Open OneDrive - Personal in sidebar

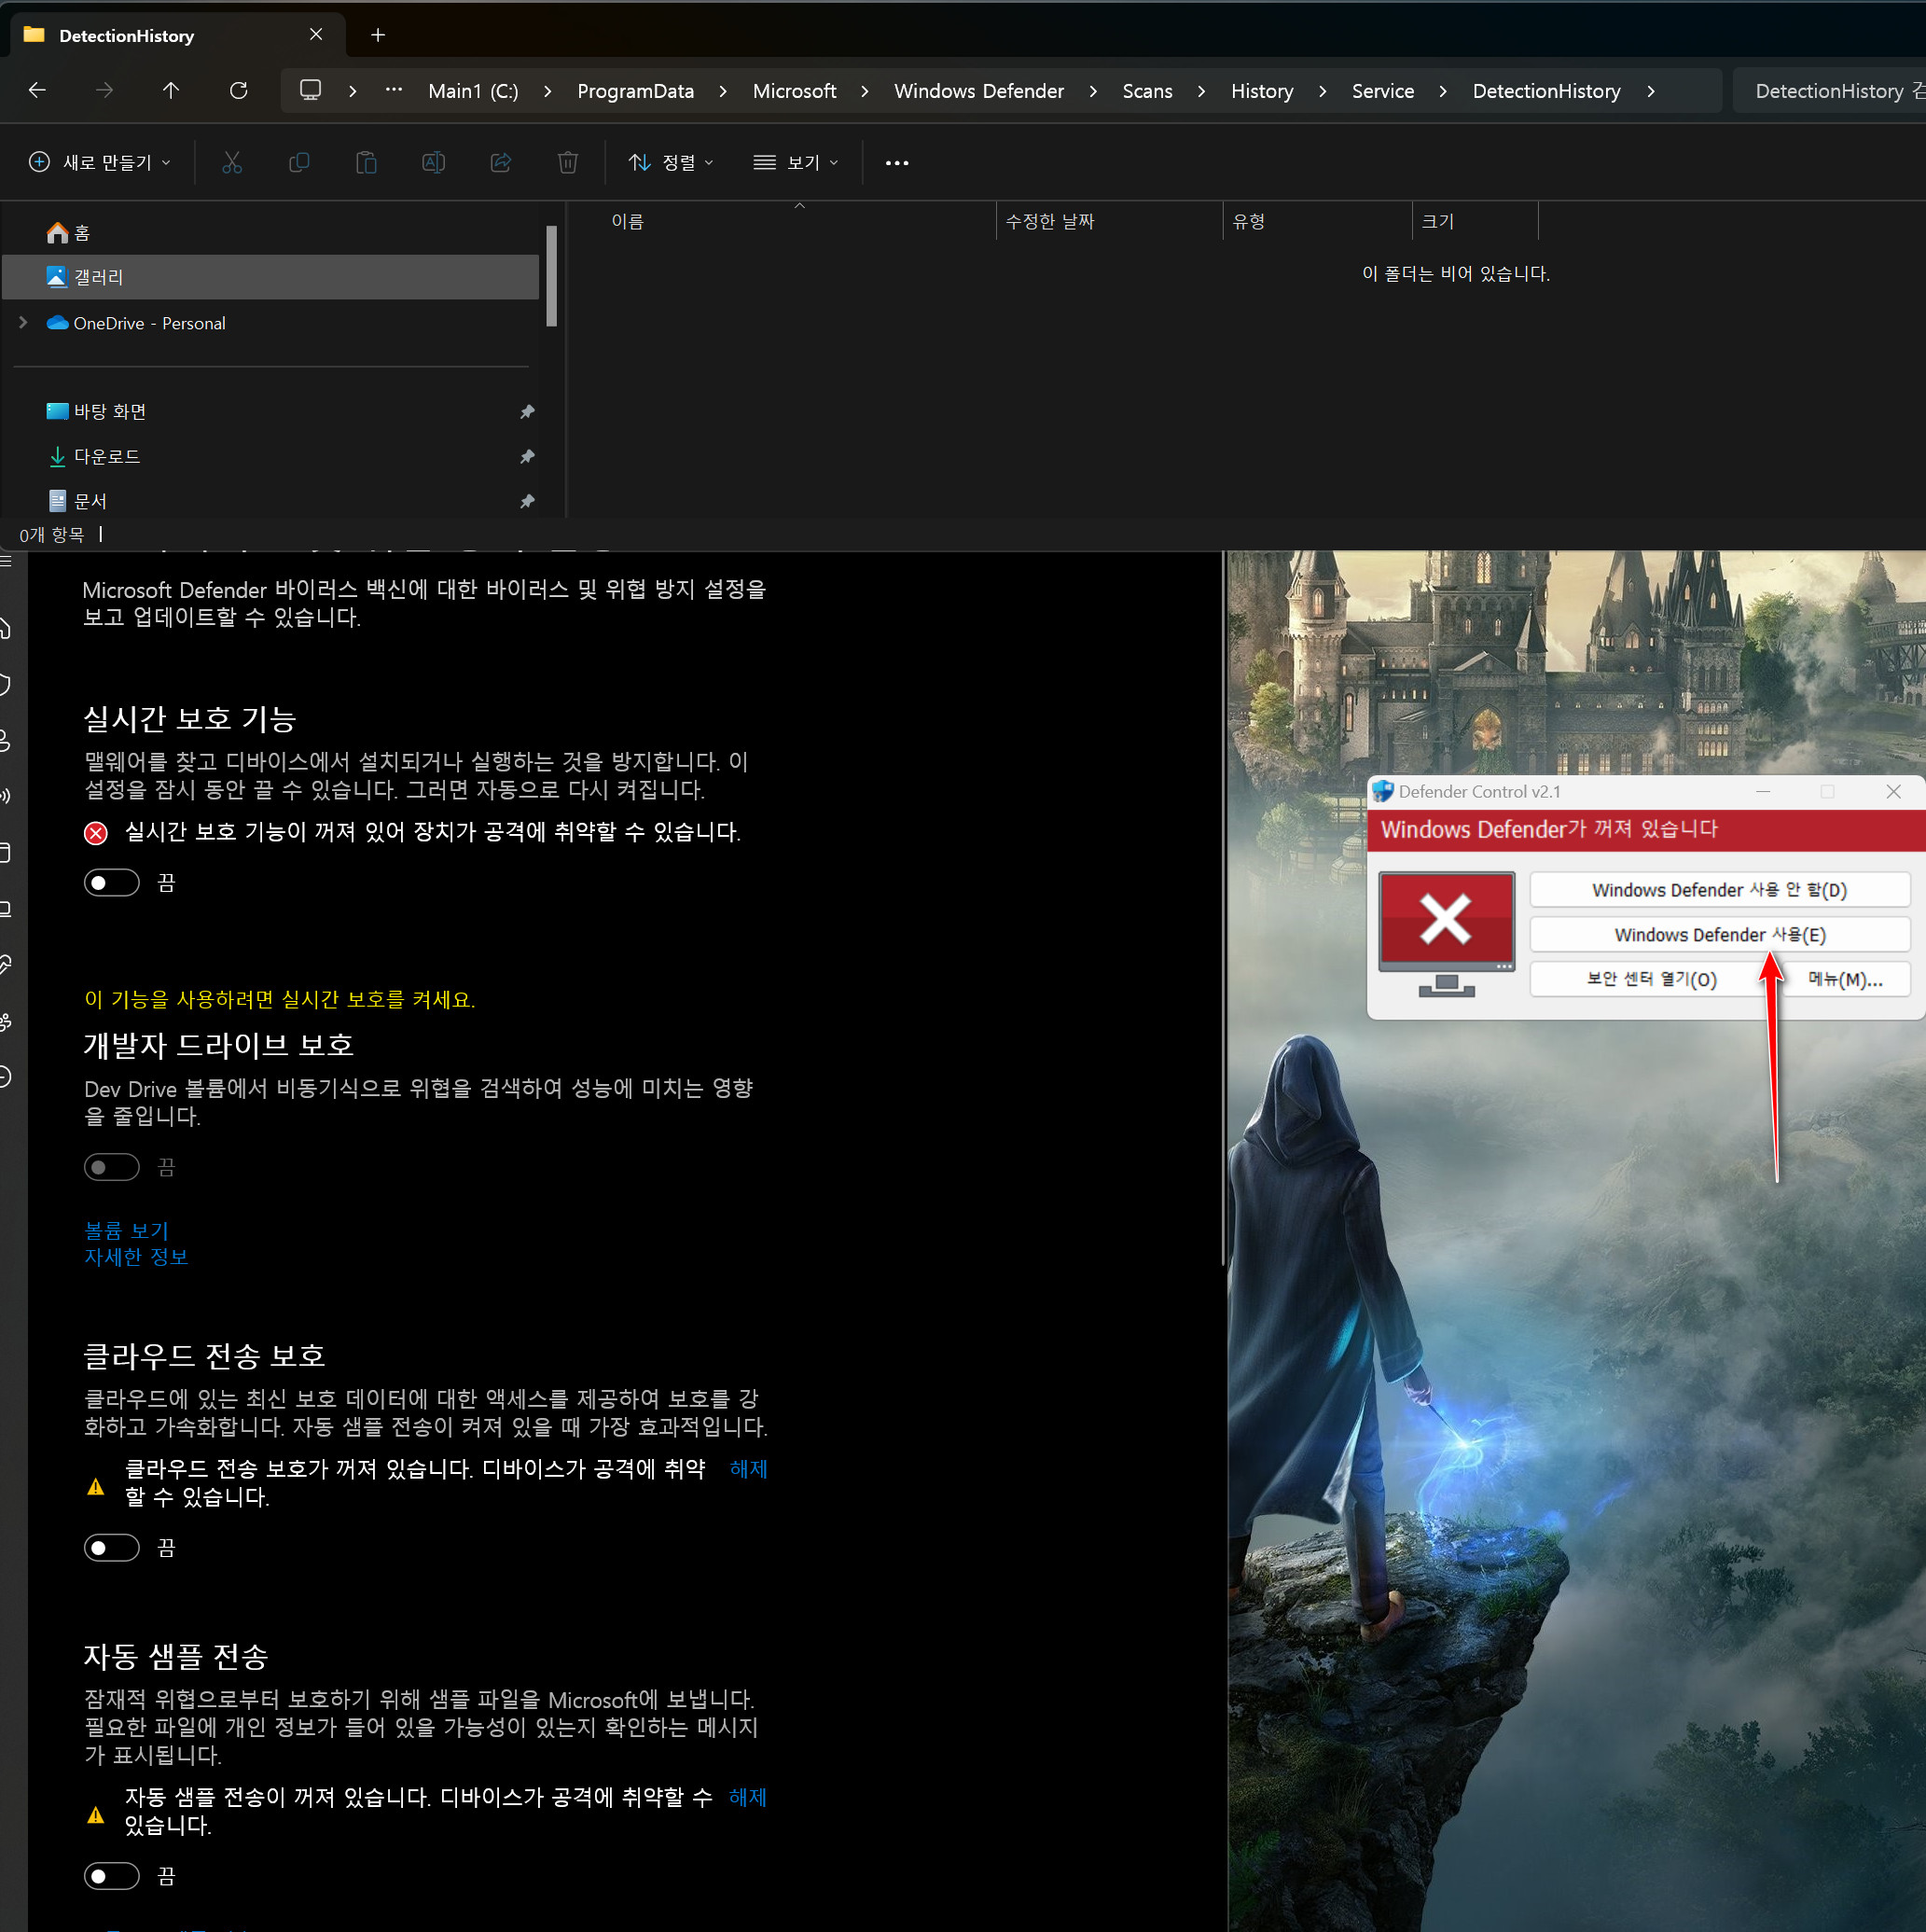click(149, 323)
